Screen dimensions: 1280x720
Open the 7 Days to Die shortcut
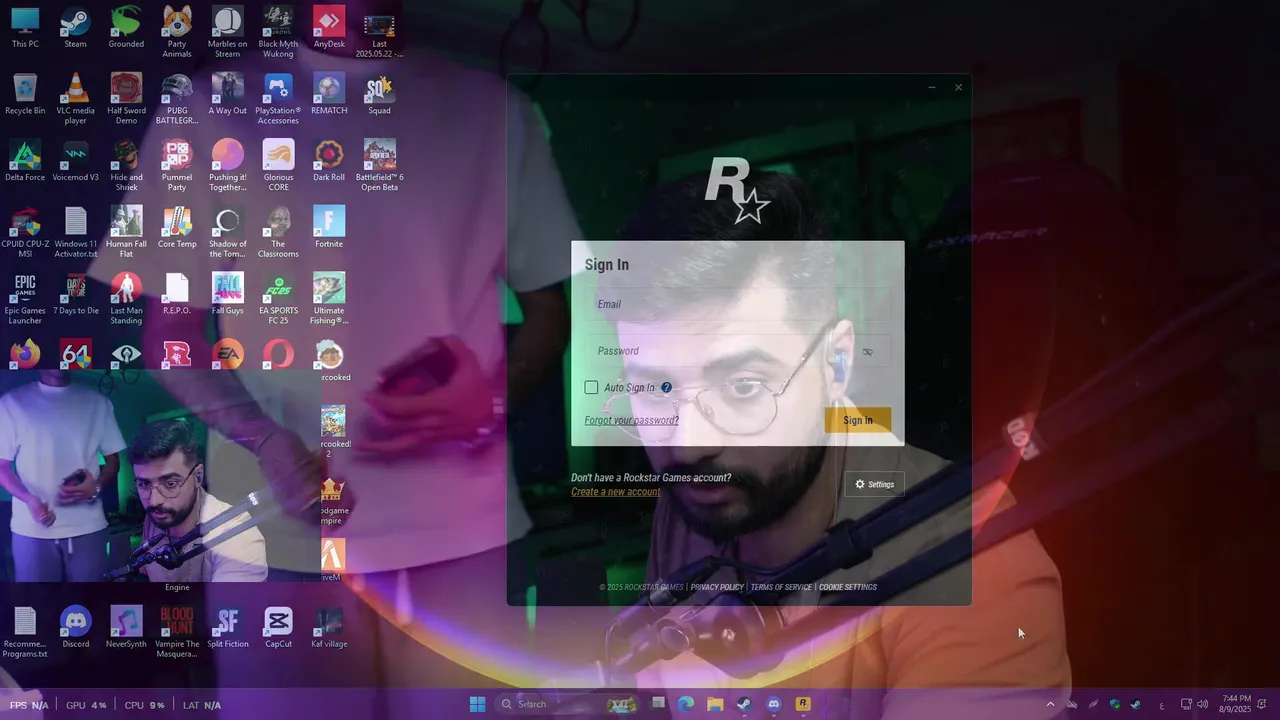tap(75, 294)
